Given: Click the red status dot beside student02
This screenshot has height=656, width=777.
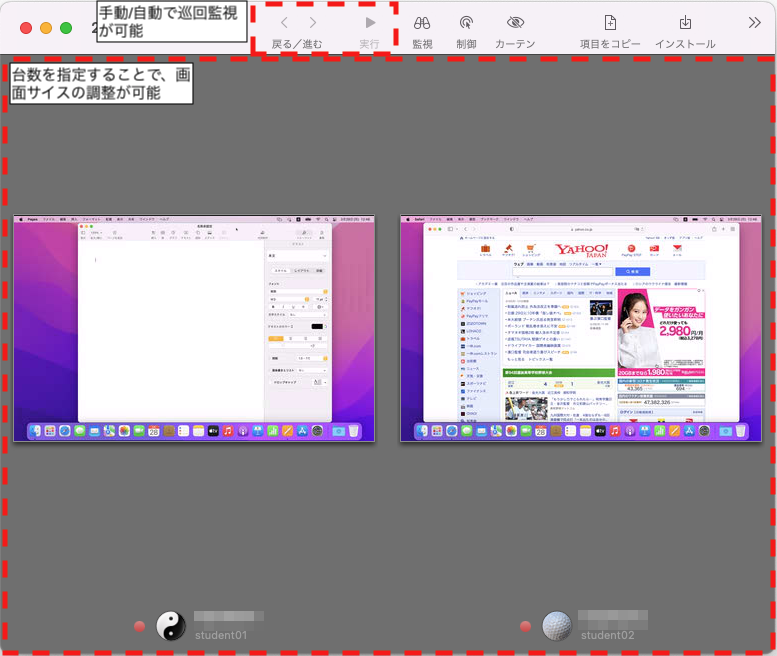Looking at the screenshot, I should pyautogui.click(x=525, y=627).
